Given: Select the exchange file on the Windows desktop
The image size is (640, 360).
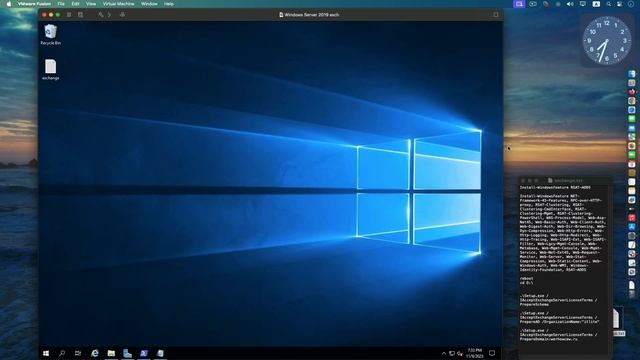Looking at the screenshot, I should pos(51,69).
